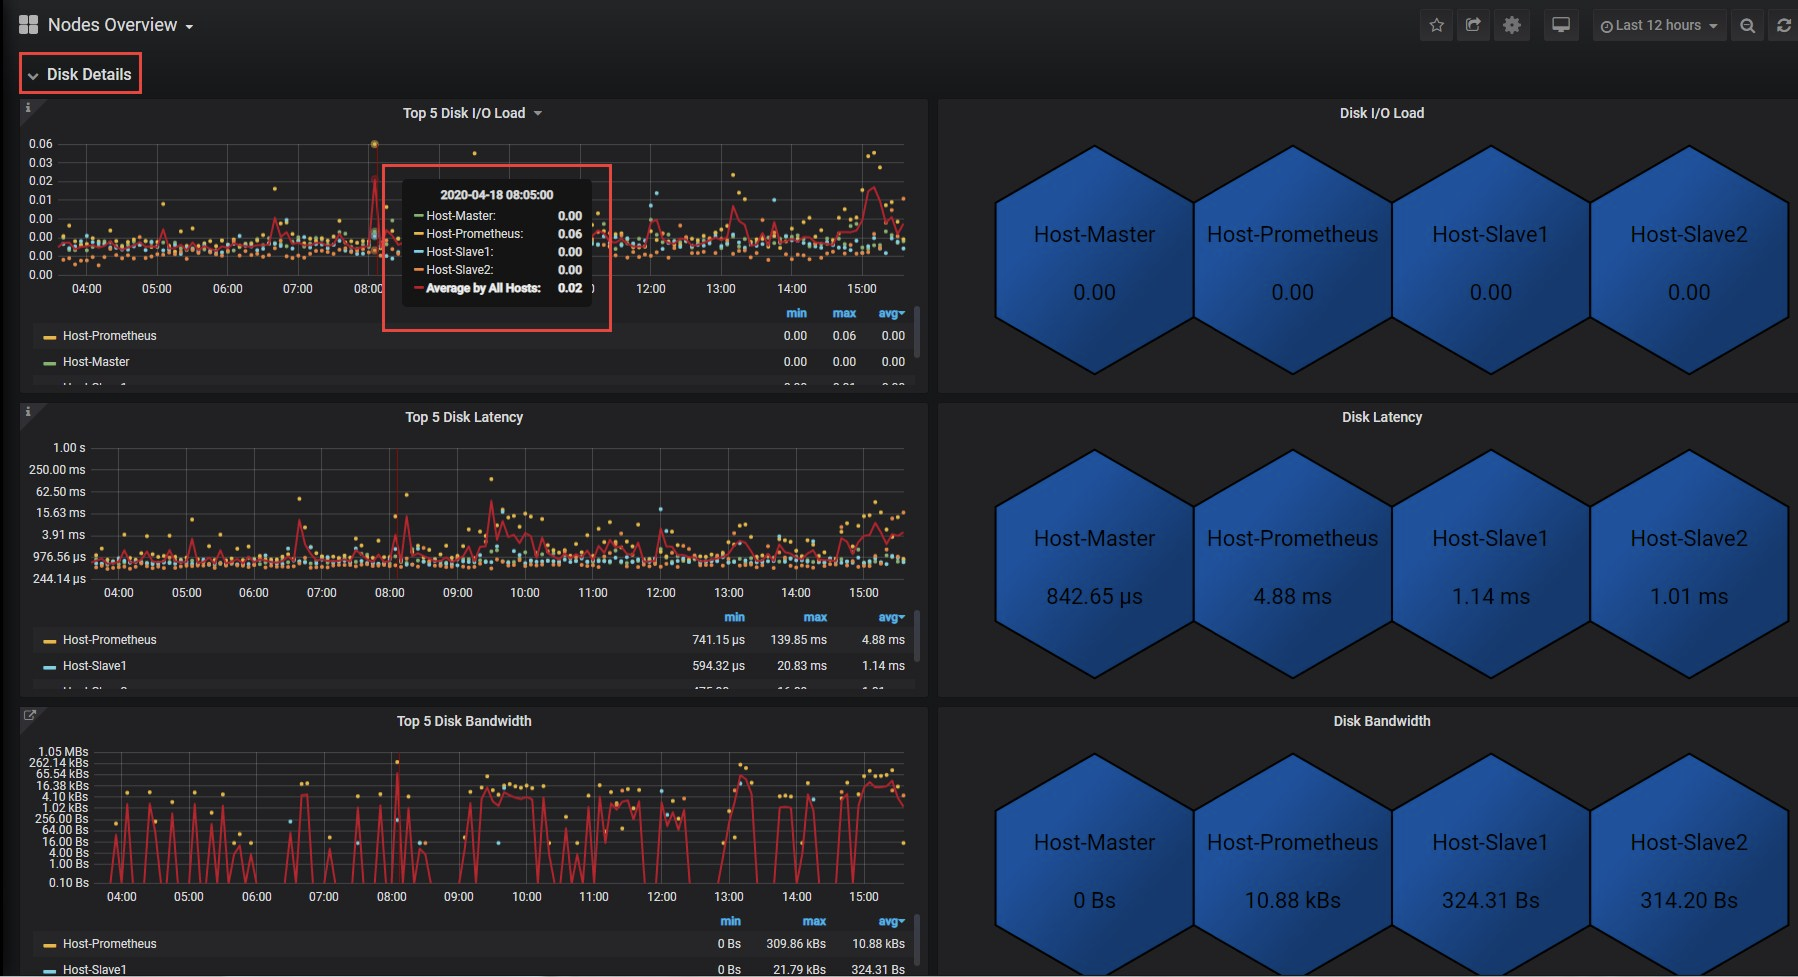1798x977 pixels.
Task: Collapse the Disk Details row
Action: click(x=80, y=75)
